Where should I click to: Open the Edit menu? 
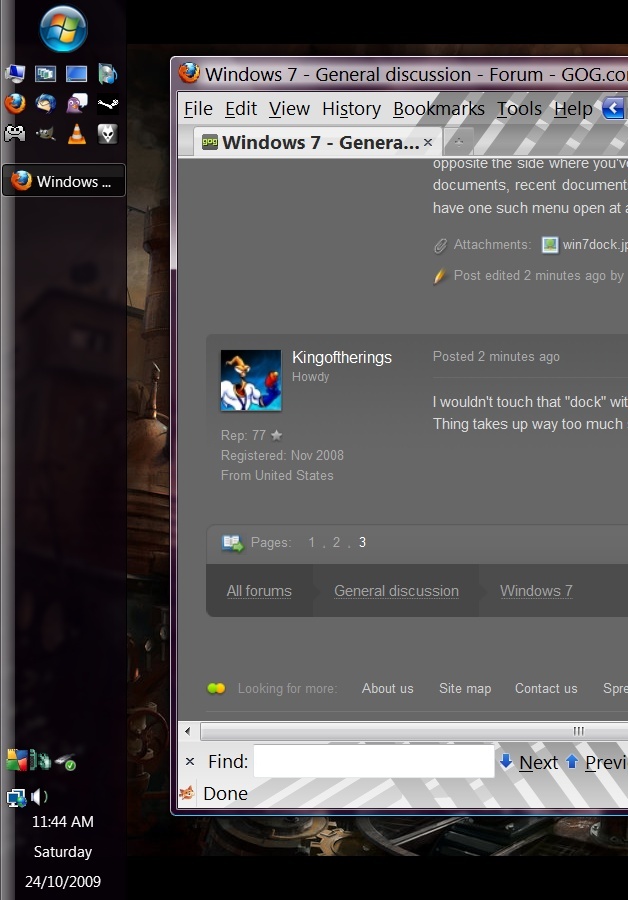241,108
